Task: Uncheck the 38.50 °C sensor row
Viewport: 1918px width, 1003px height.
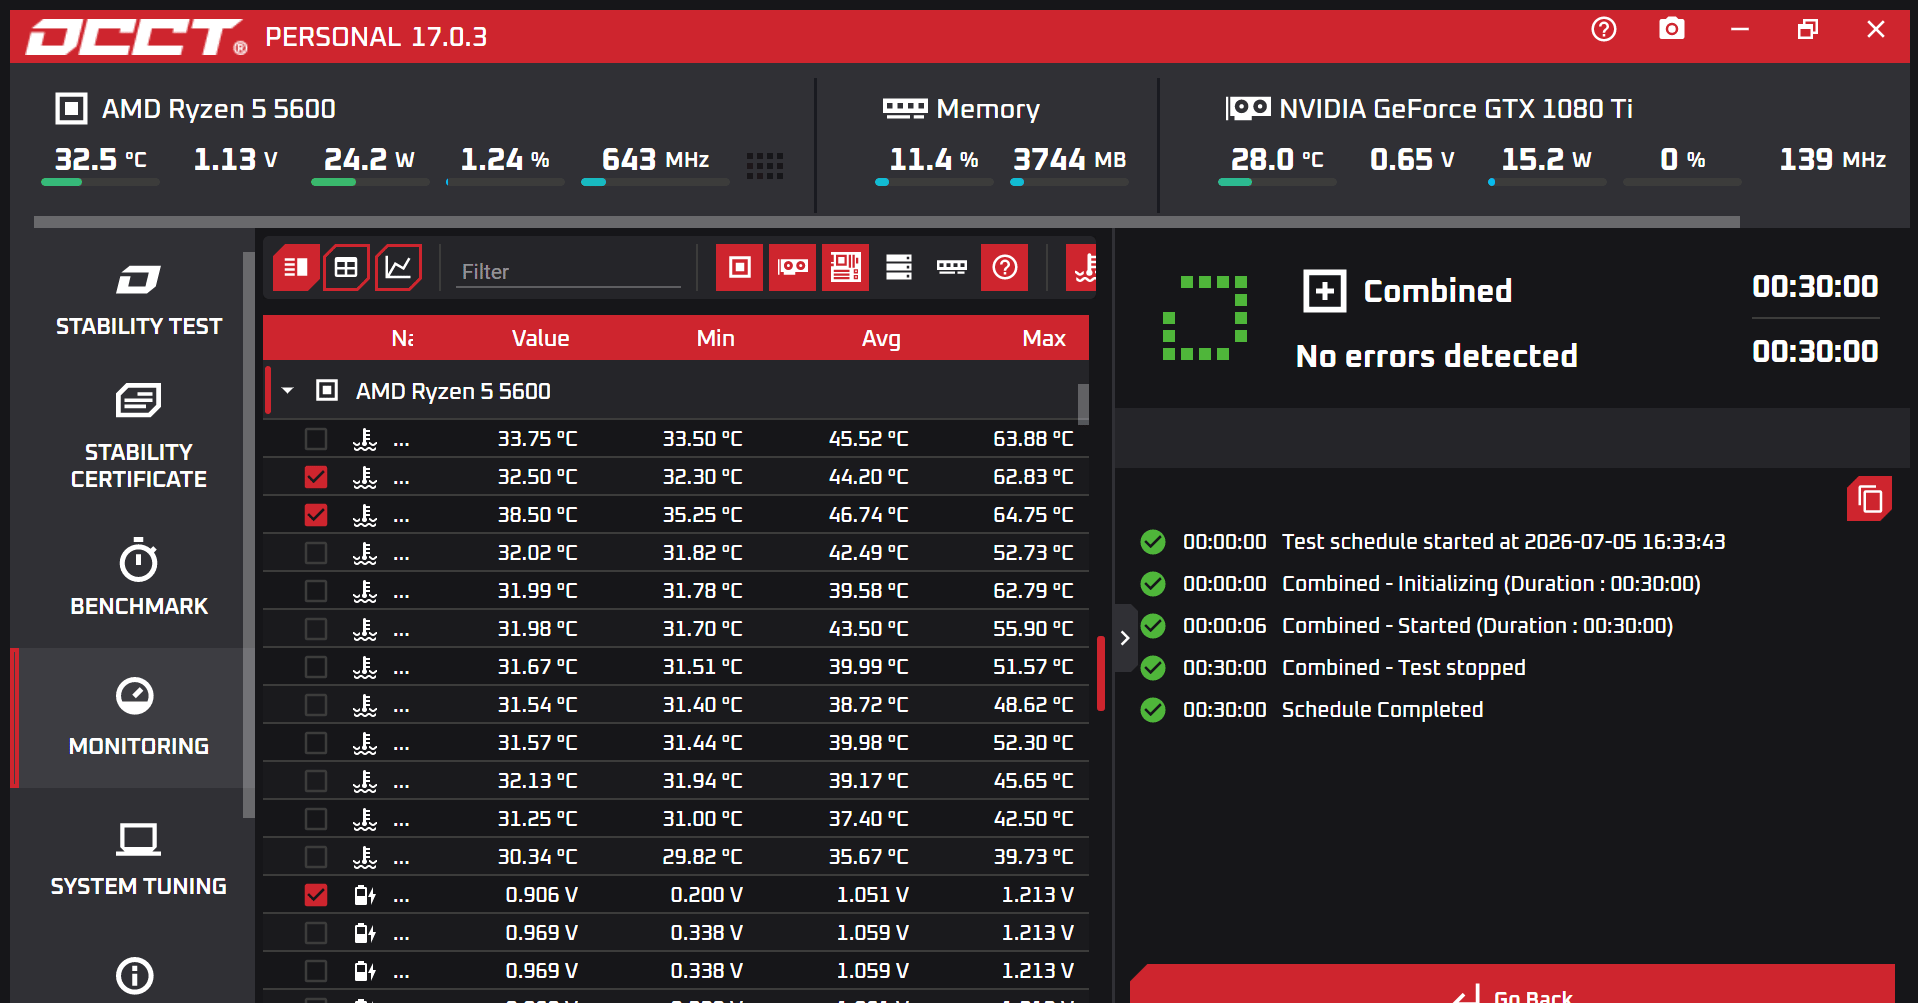Action: click(316, 515)
